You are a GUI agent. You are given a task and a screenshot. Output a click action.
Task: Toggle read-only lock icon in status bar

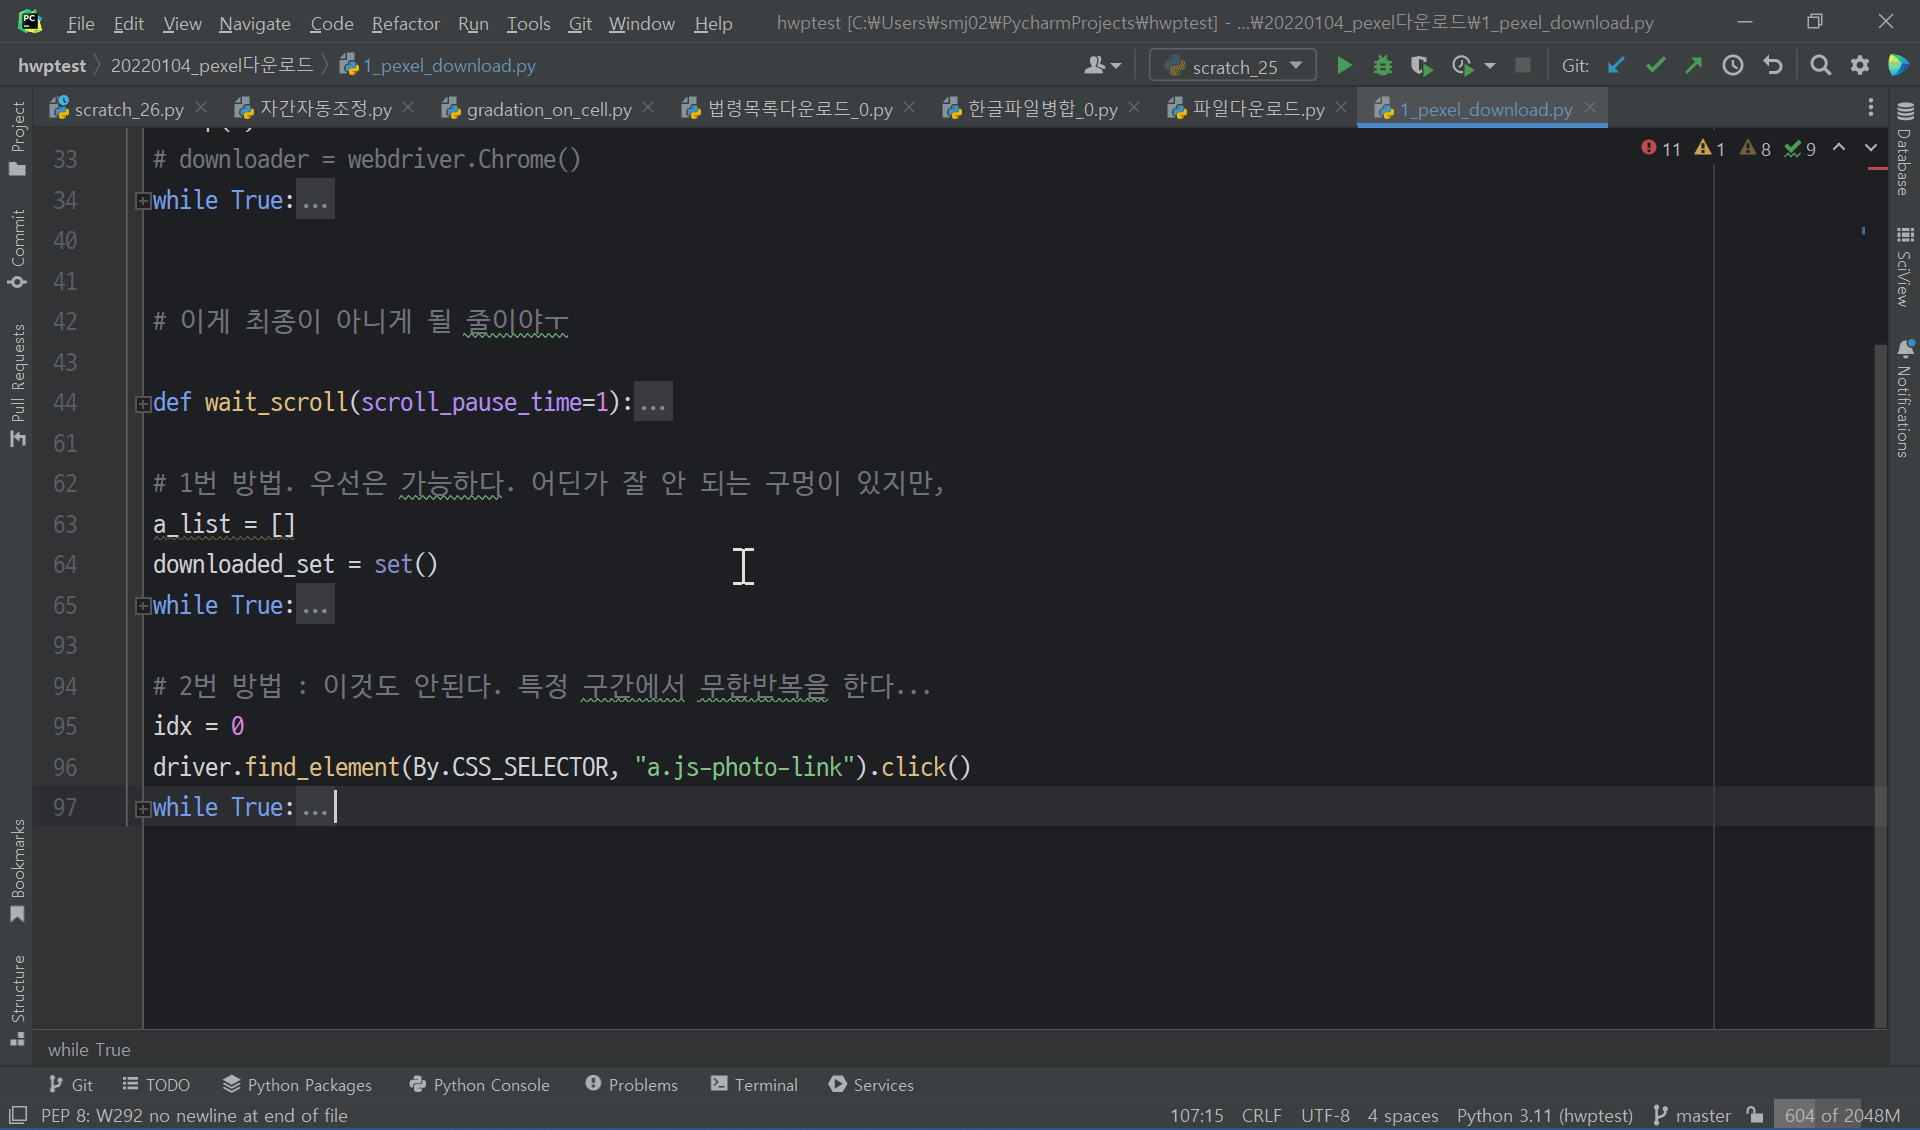pos(1755,1115)
